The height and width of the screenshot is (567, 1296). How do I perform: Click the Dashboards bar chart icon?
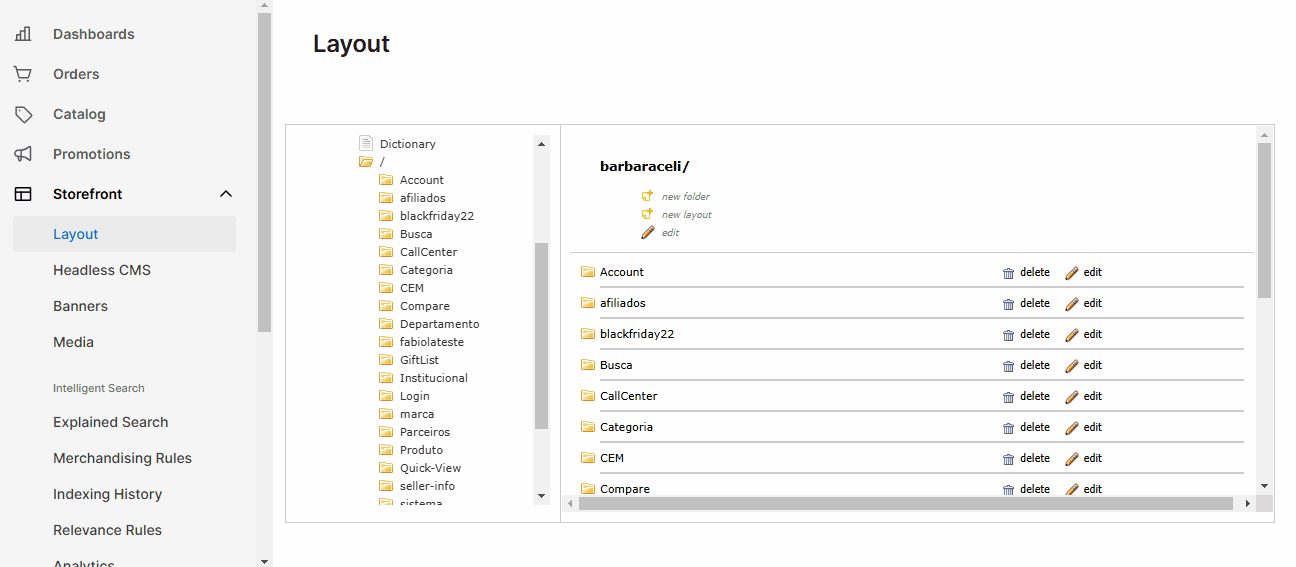(x=23, y=34)
